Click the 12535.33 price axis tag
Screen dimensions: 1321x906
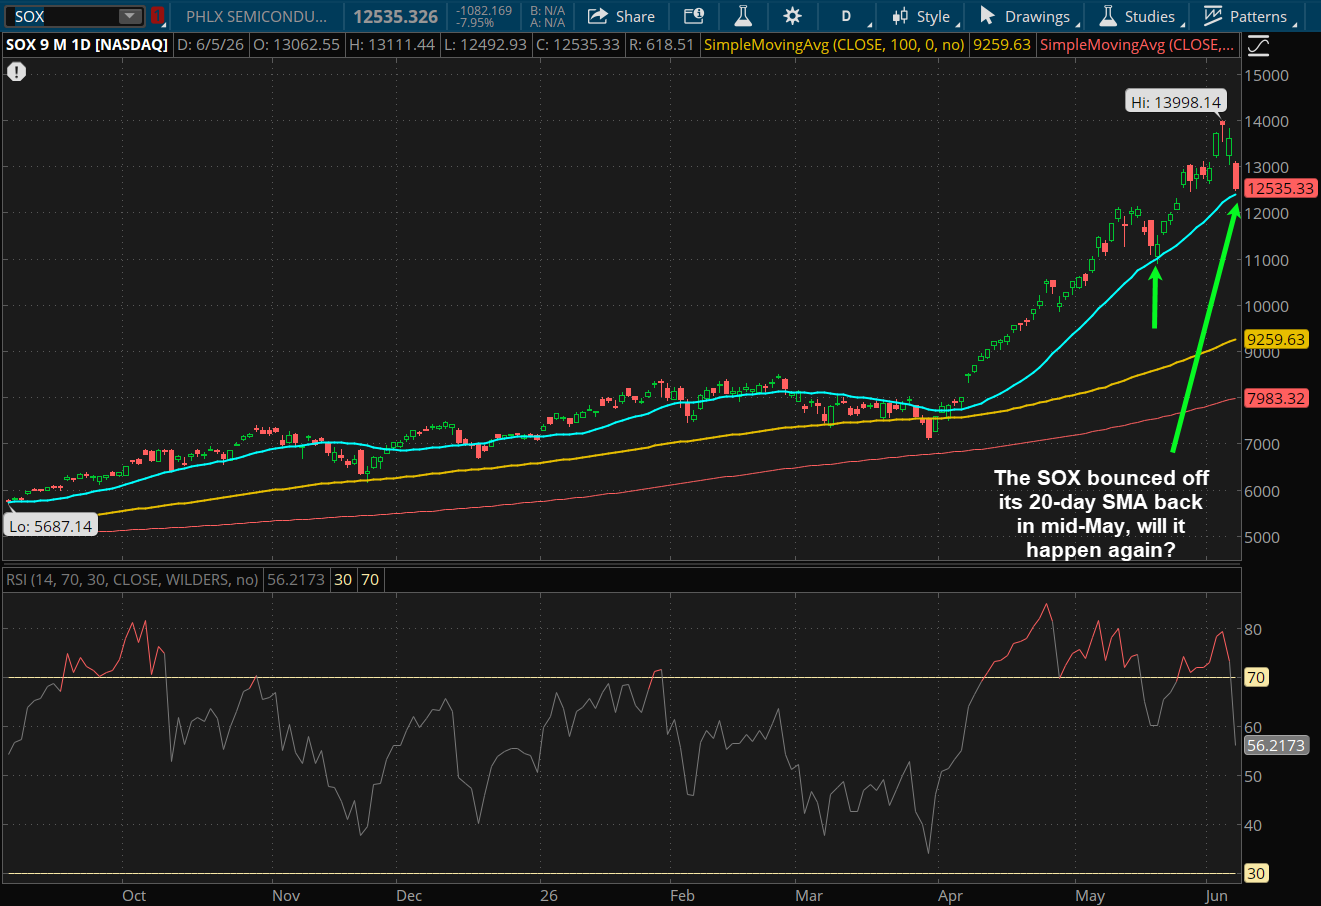(1281, 188)
